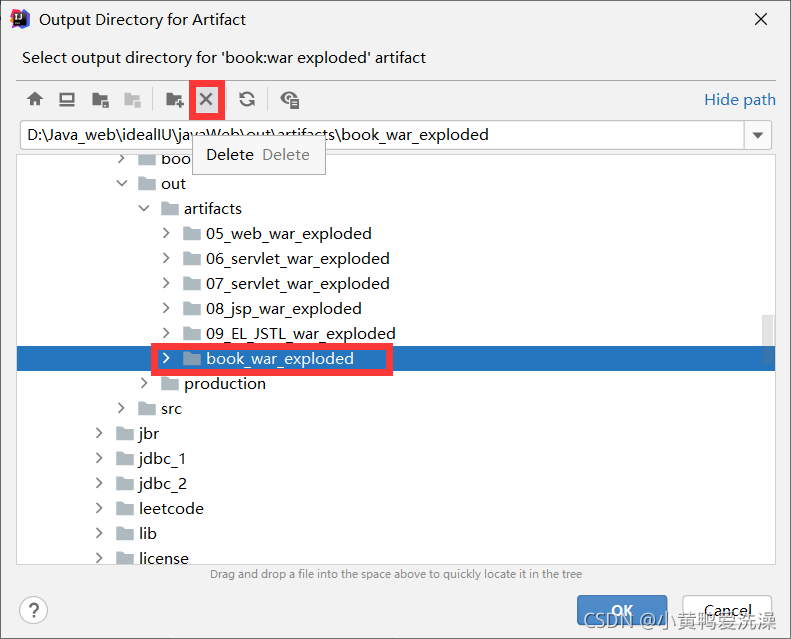
Task: Select the artifacts folder row
Action: coord(396,208)
